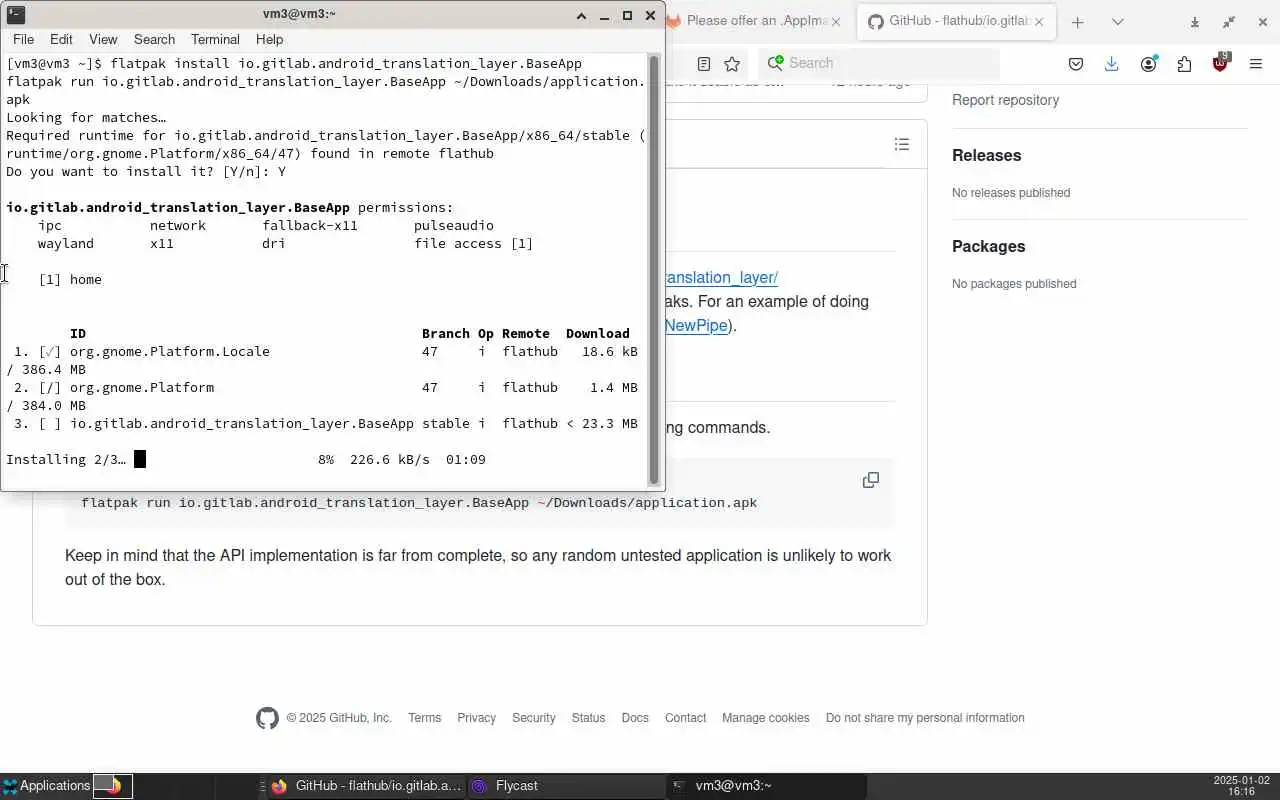1280x800 pixels.
Task: Open the Firefox downloads panel
Action: coord(1111,64)
